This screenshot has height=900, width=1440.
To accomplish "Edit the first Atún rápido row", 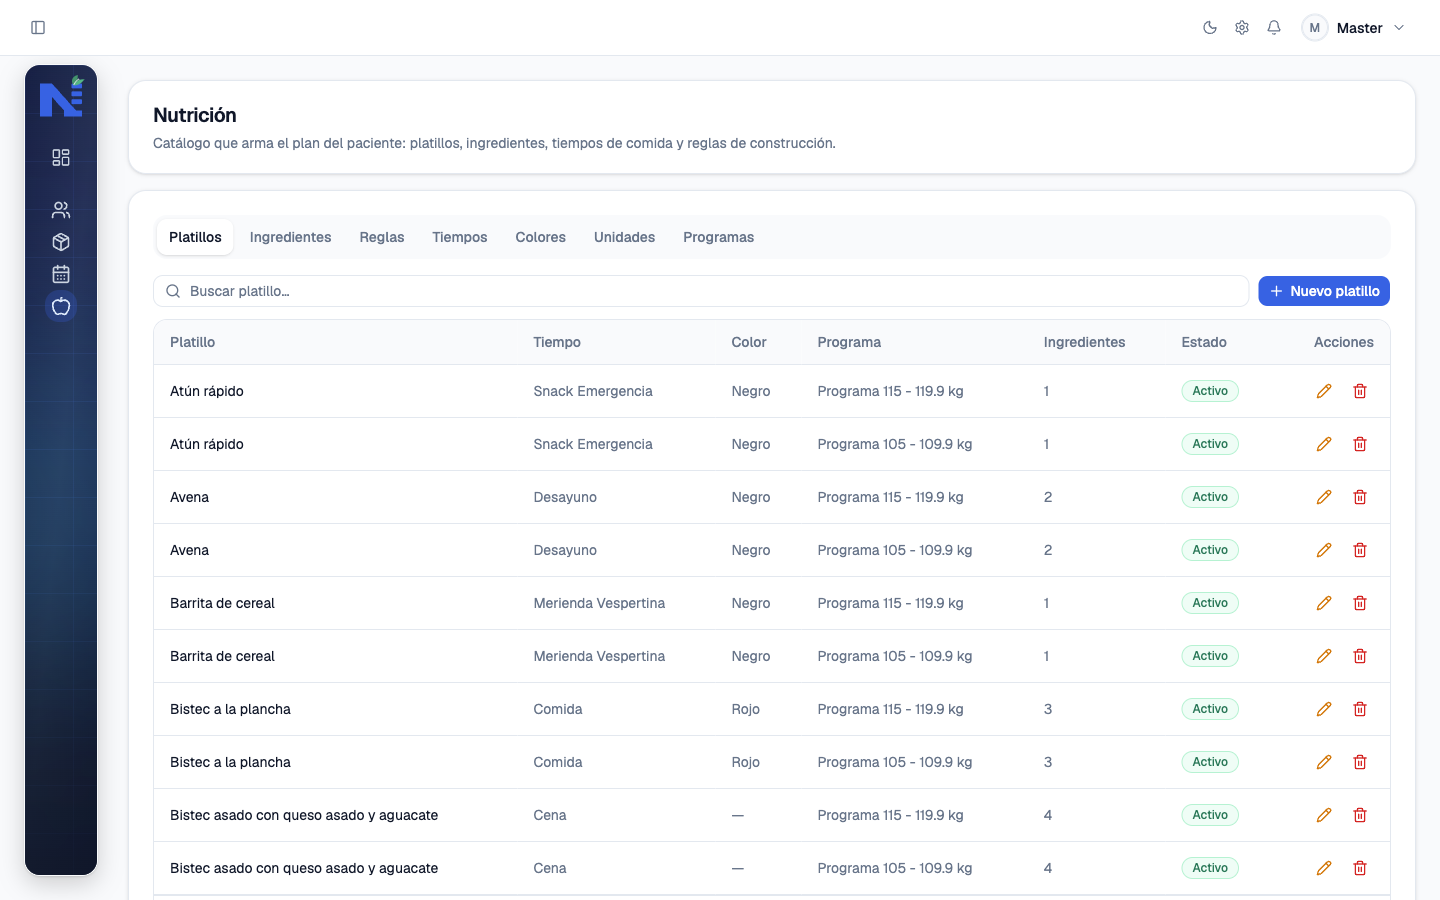I will coord(1324,391).
